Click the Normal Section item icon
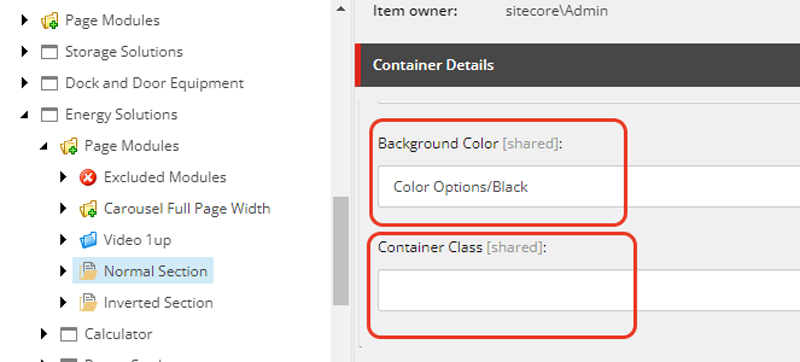The image size is (800, 362). tap(88, 271)
